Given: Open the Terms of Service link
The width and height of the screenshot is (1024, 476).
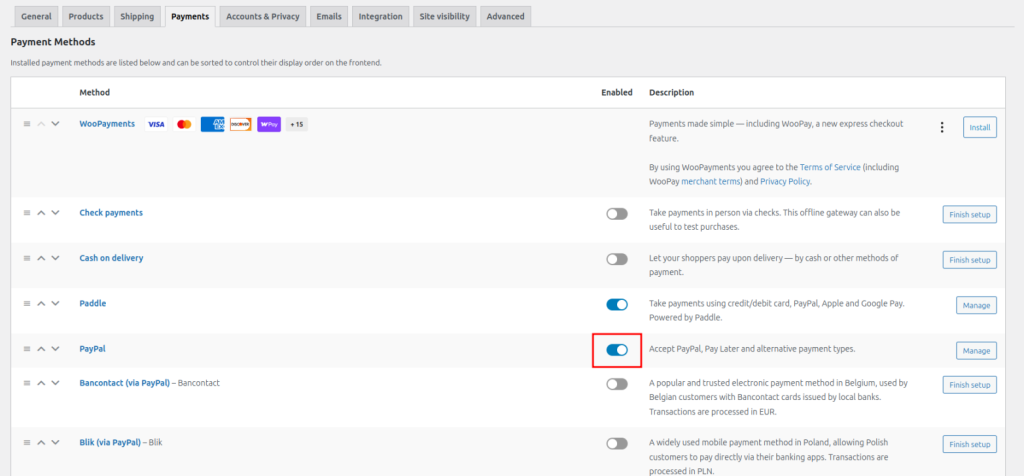Looking at the screenshot, I should [x=829, y=167].
